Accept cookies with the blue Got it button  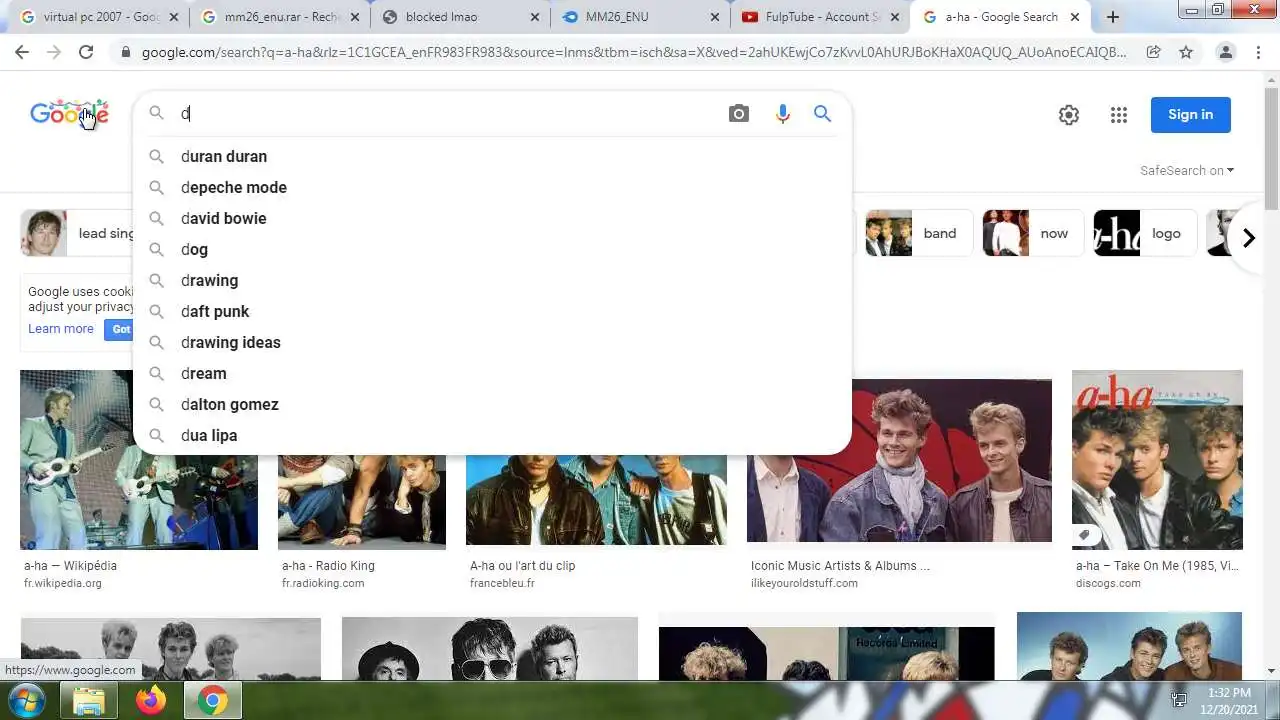pos(119,329)
